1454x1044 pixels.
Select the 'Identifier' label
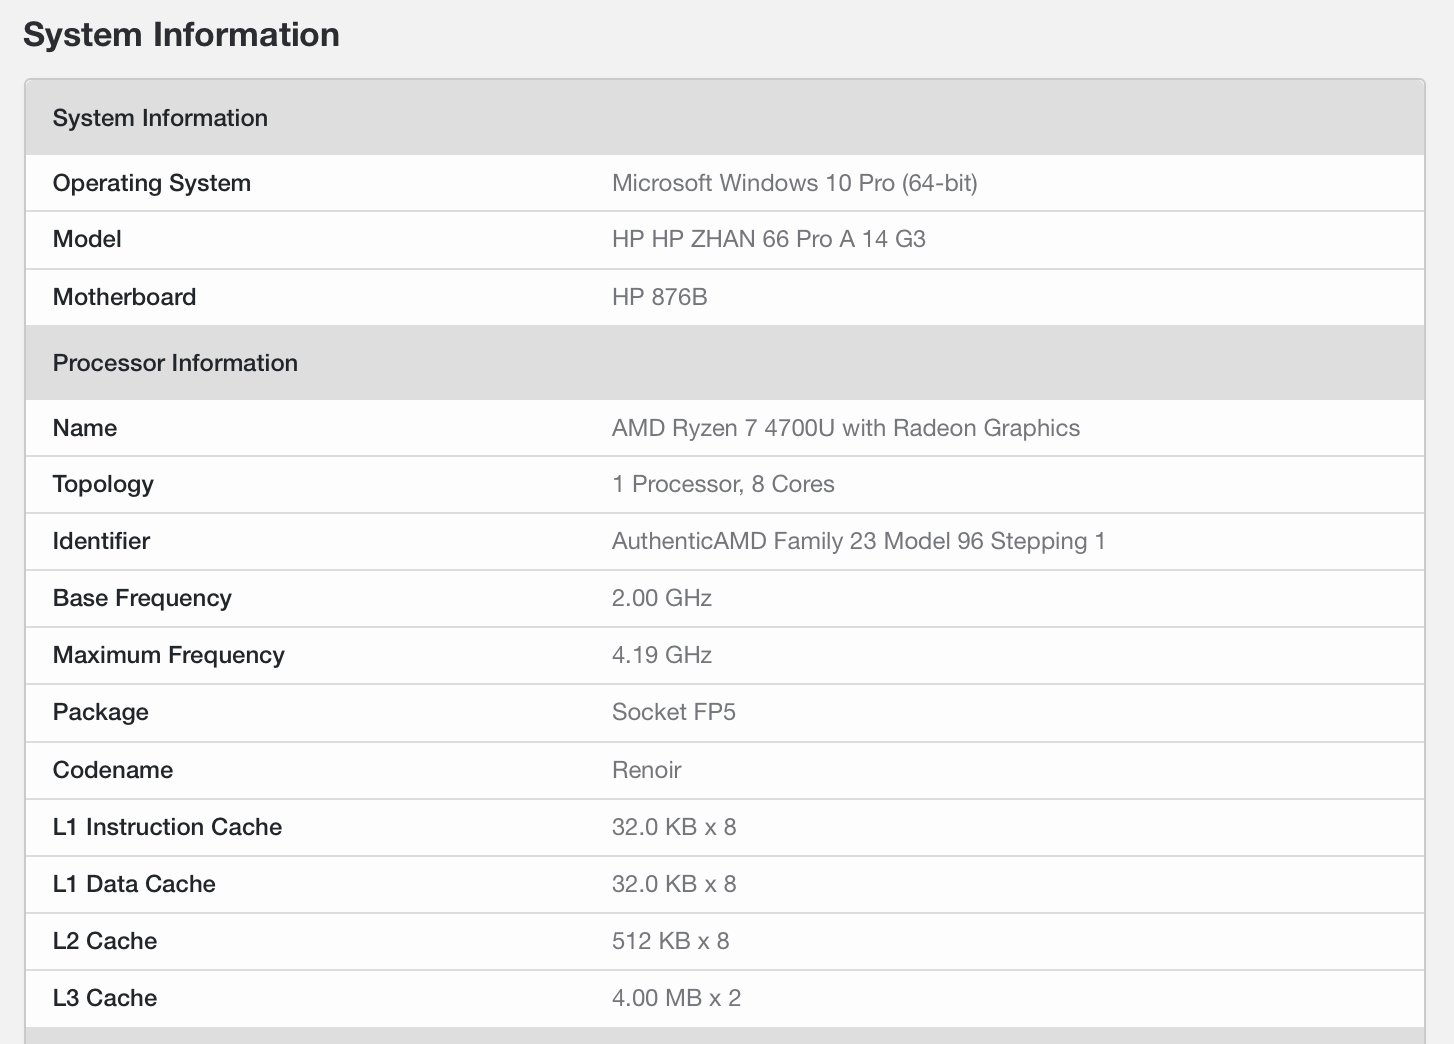[101, 541]
